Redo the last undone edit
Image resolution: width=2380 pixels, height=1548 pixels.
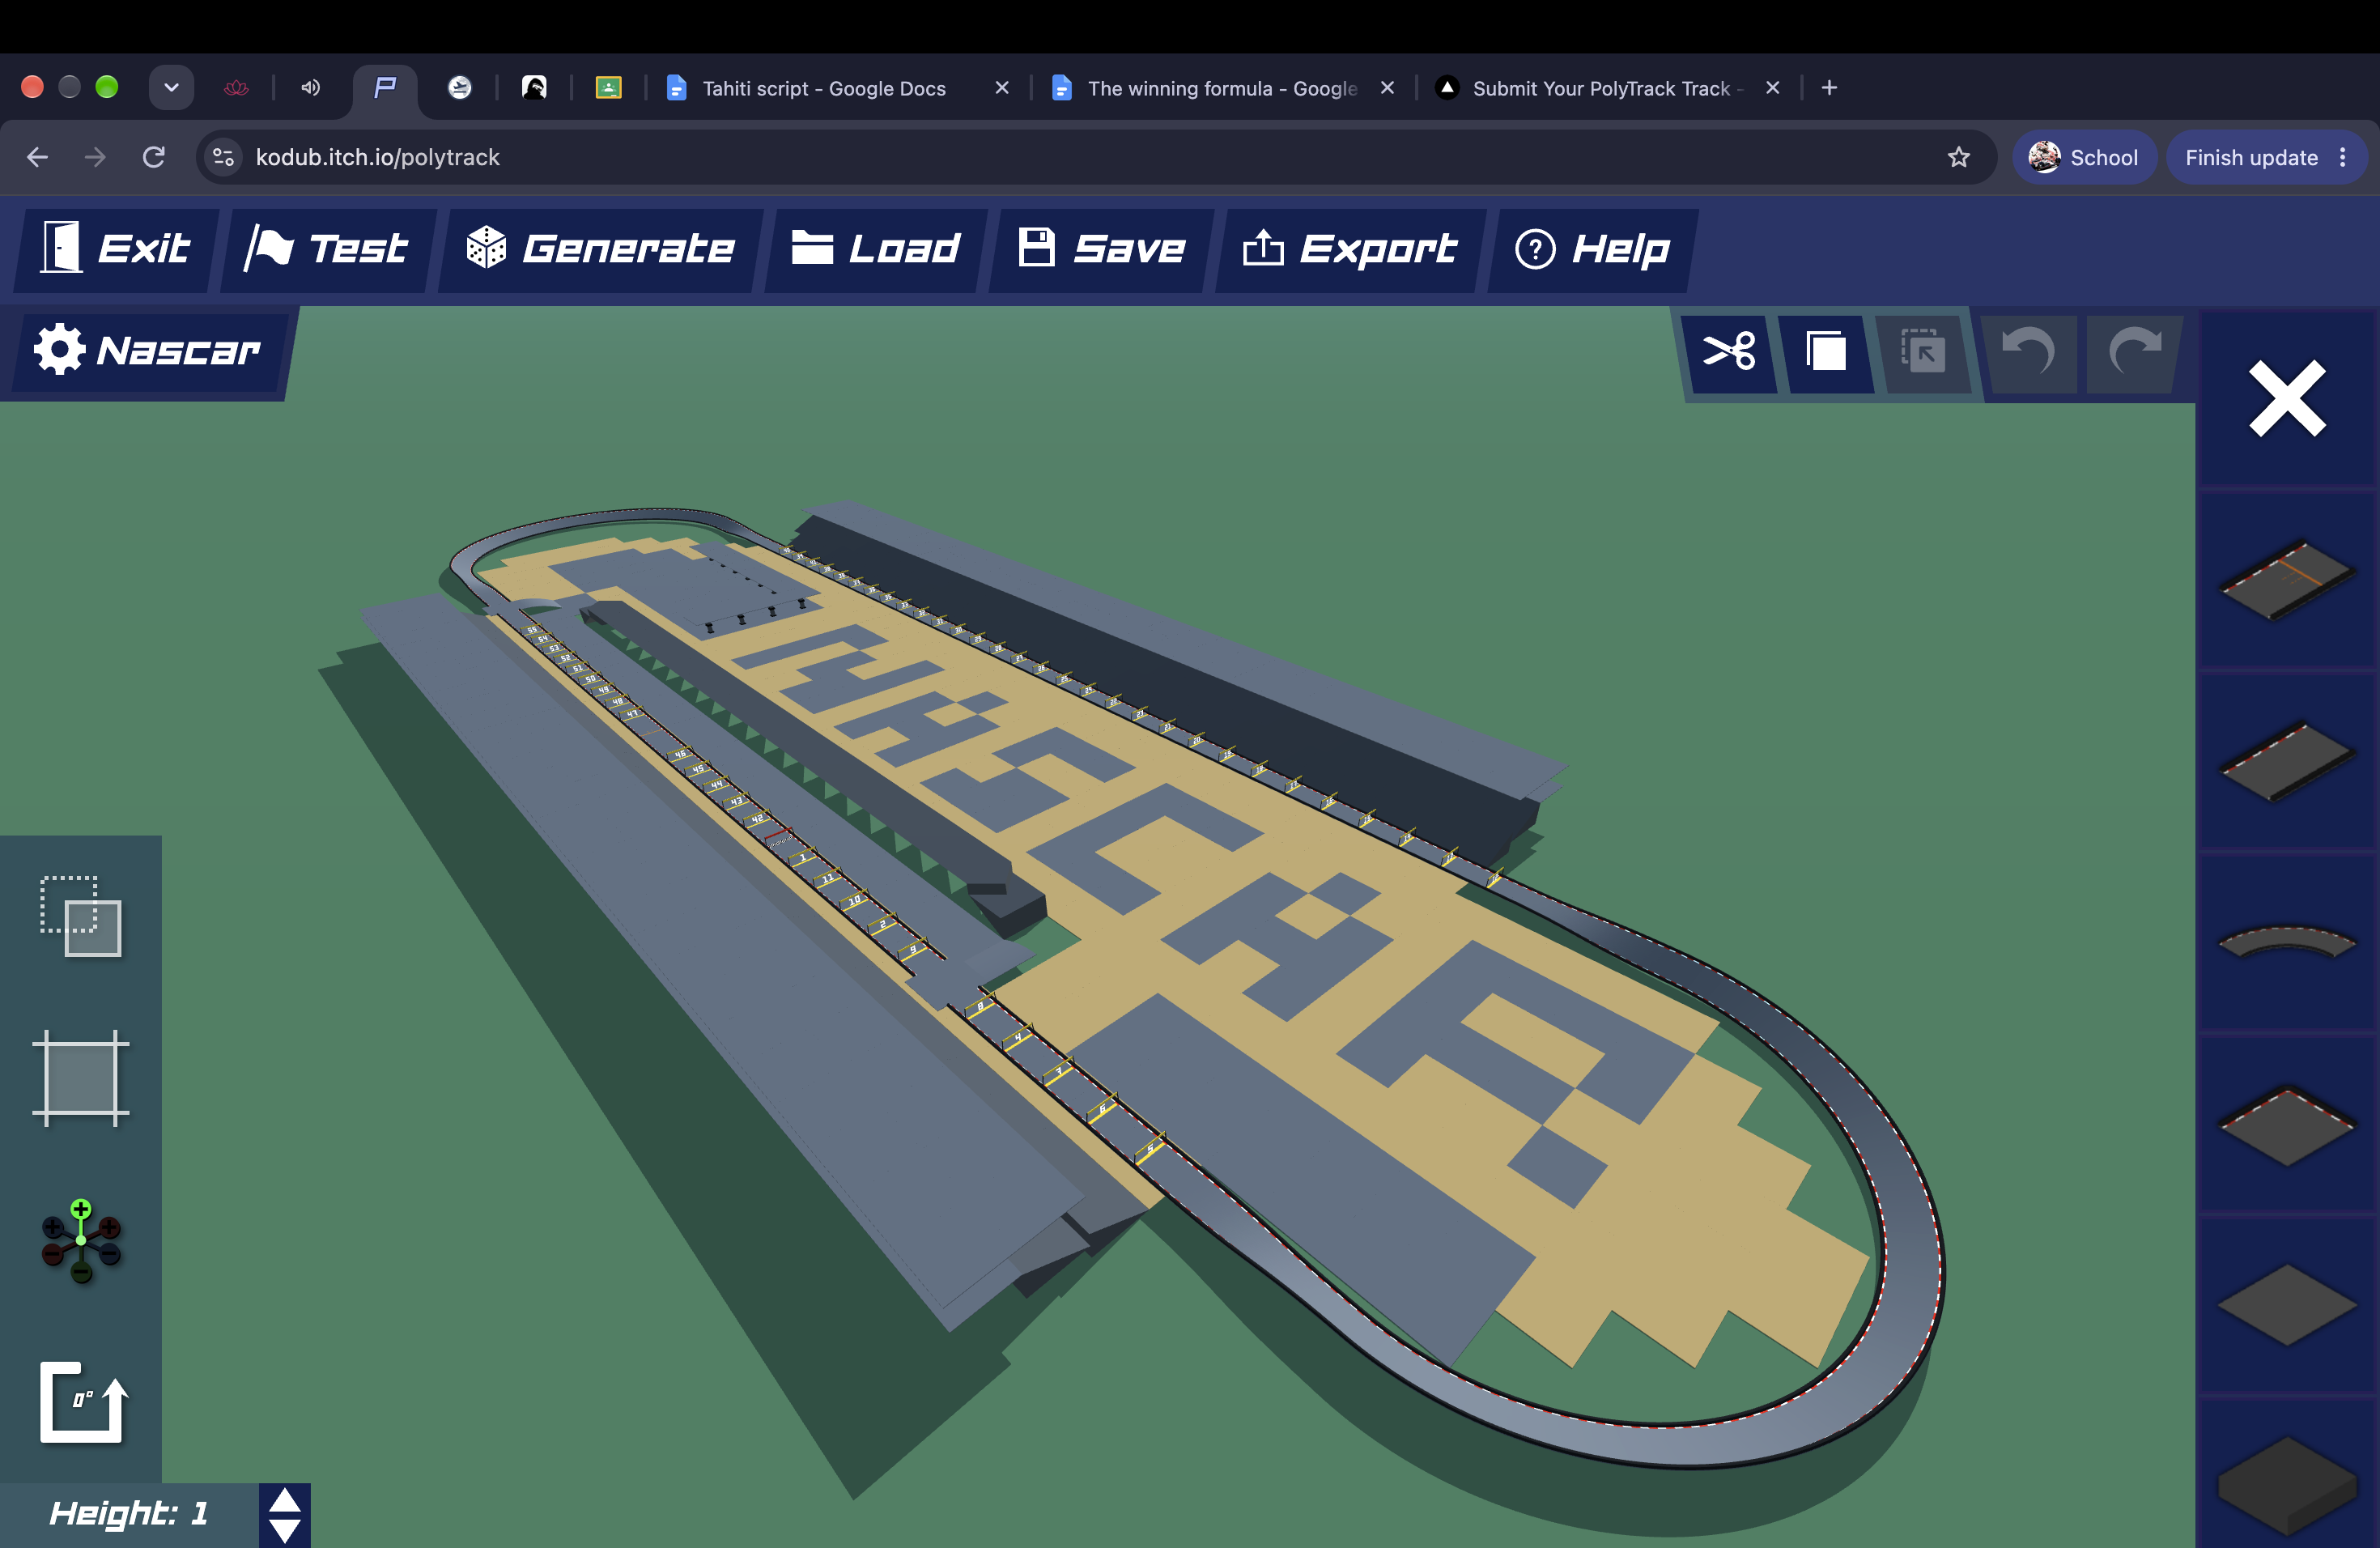tap(2133, 352)
